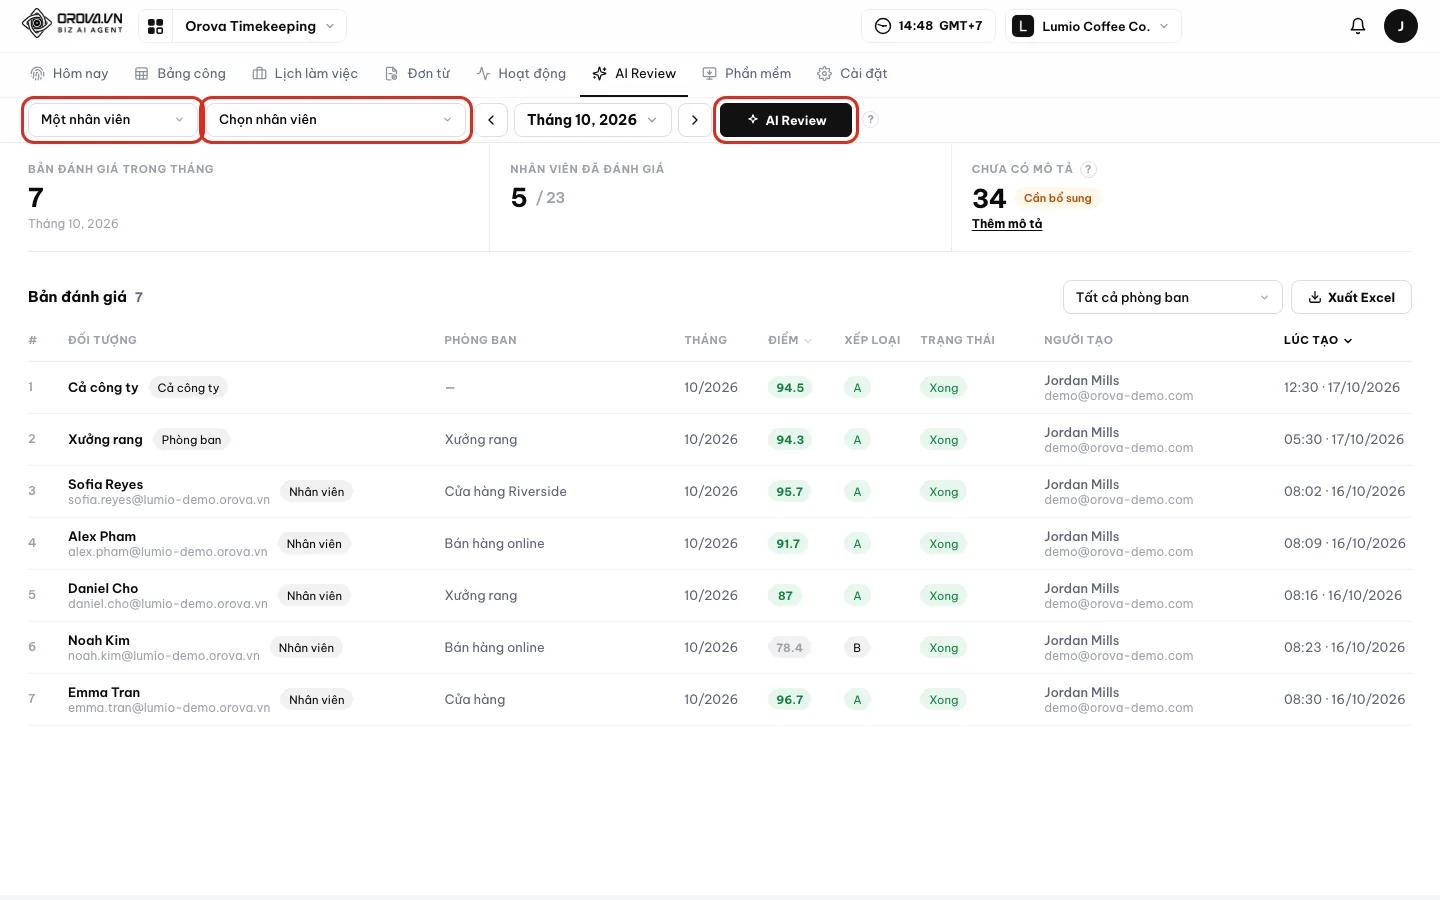
Task: Follow the Thêm mô tả link
Action: click(x=1007, y=224)
